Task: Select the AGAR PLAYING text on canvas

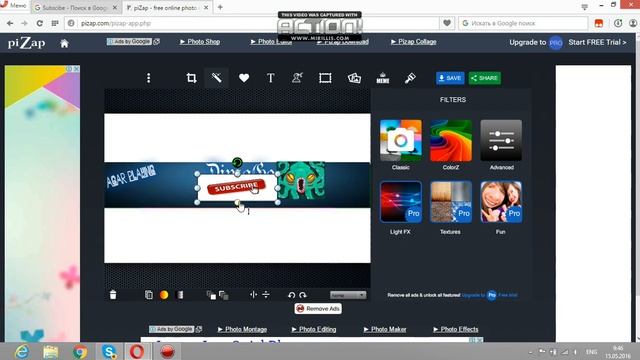Action: pos(131,176)
